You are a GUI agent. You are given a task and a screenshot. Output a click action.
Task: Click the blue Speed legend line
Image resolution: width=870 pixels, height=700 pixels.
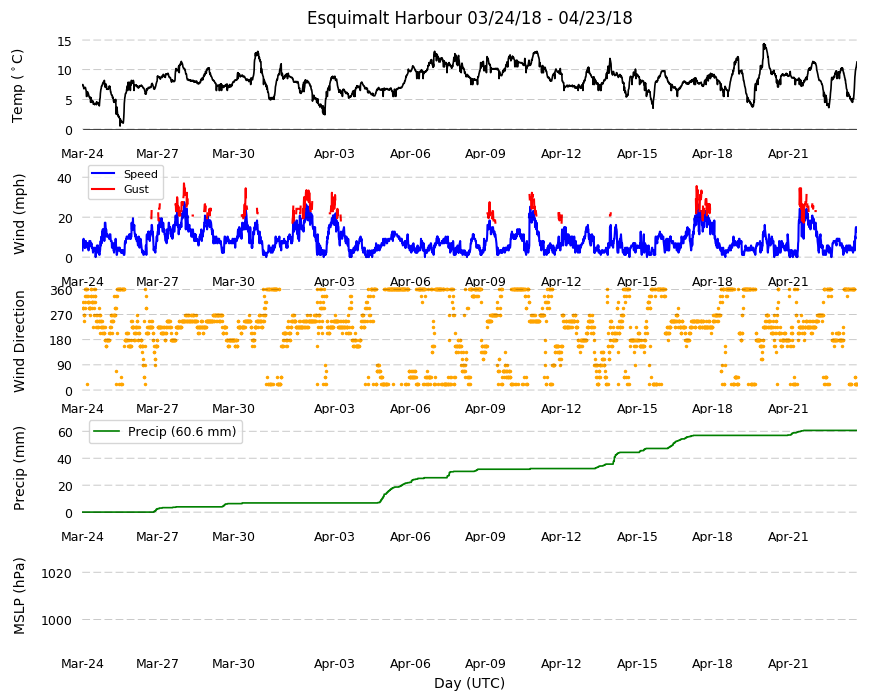(x=103, y=174)
